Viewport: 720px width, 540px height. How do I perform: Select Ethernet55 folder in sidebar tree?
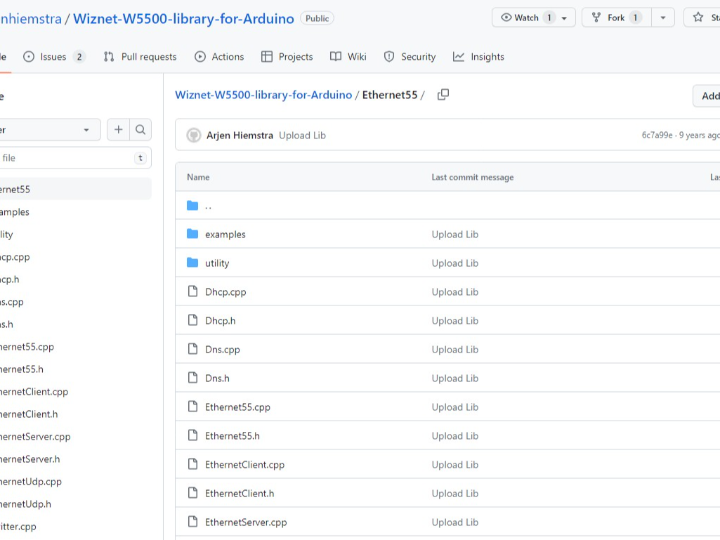75,189
